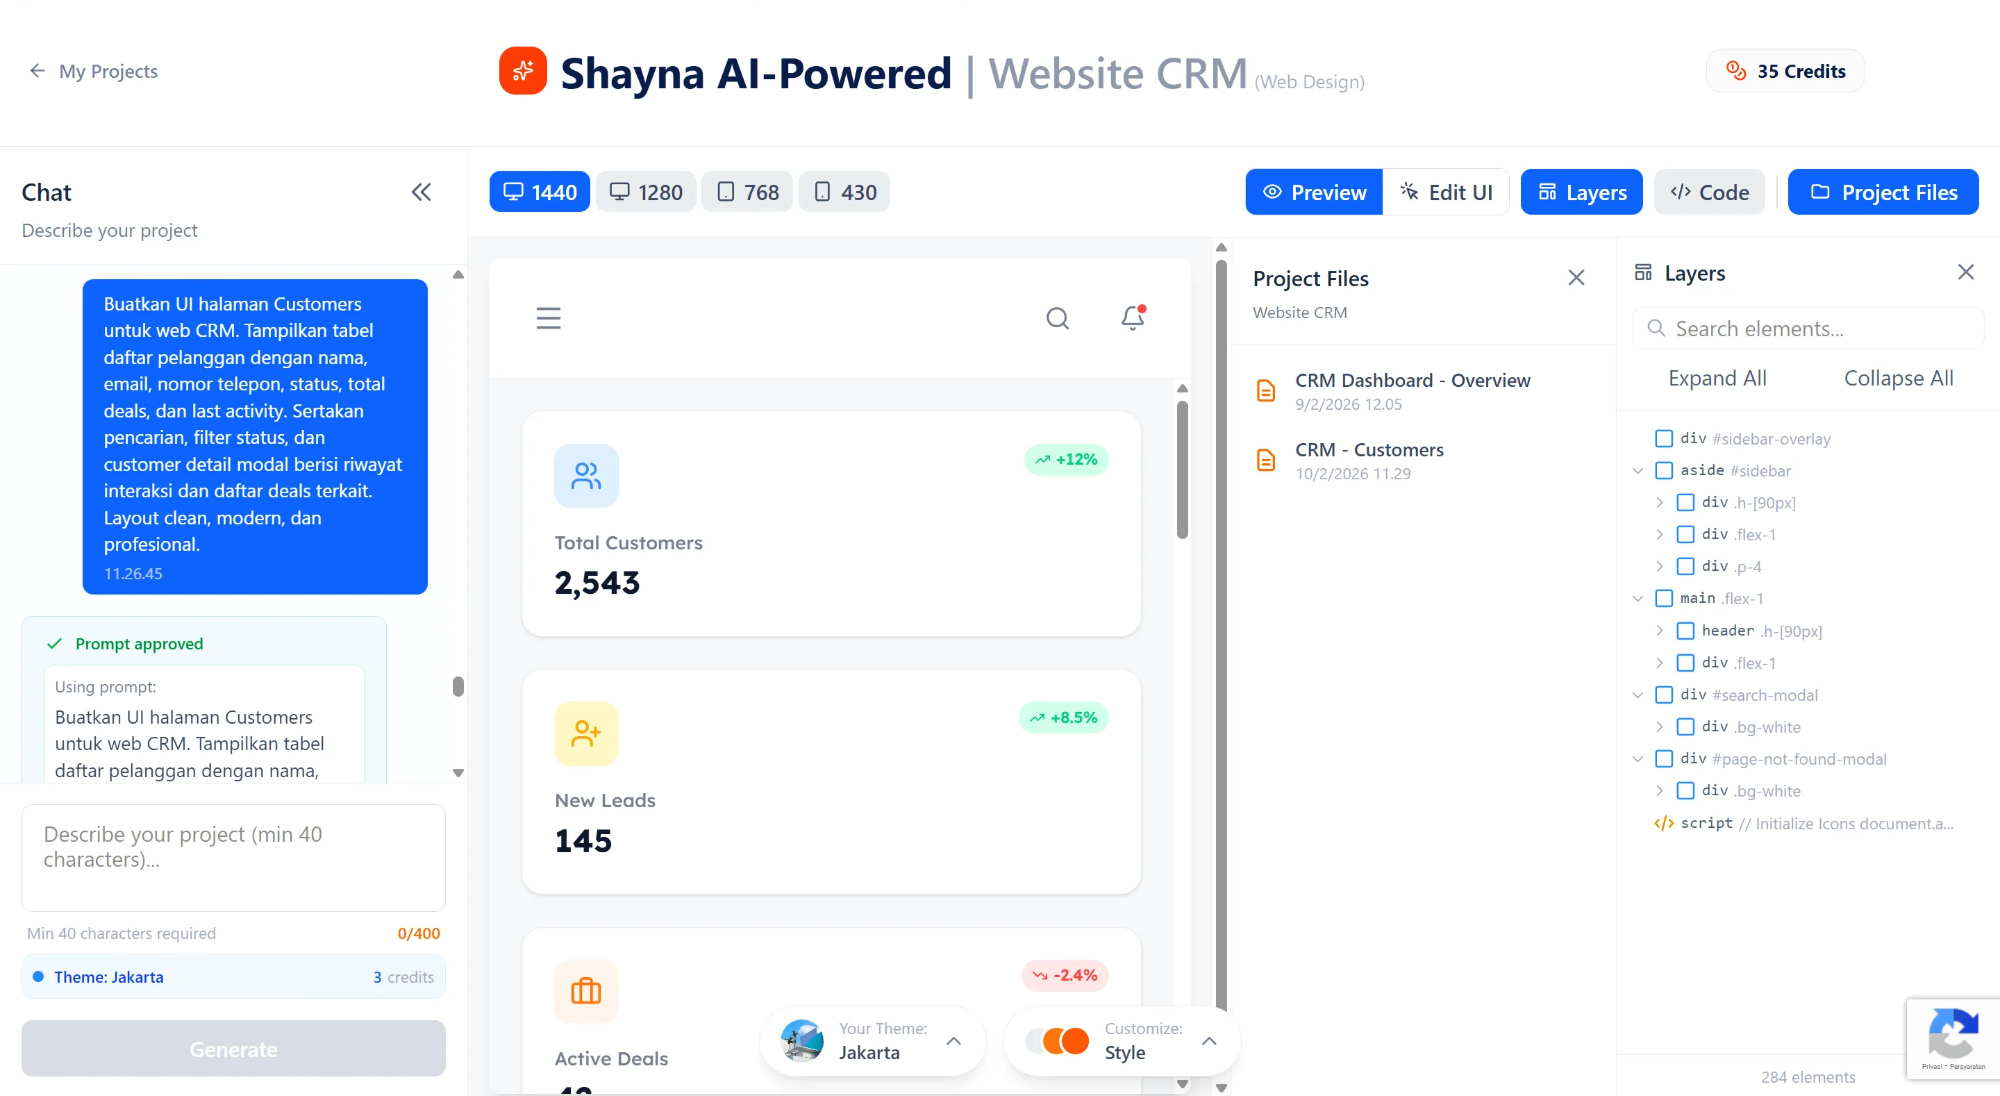Image resolution: width=2000 pixels, height=1096 pixels.
Task: Click the Expand All layers button
Action: pos(1717,378)
